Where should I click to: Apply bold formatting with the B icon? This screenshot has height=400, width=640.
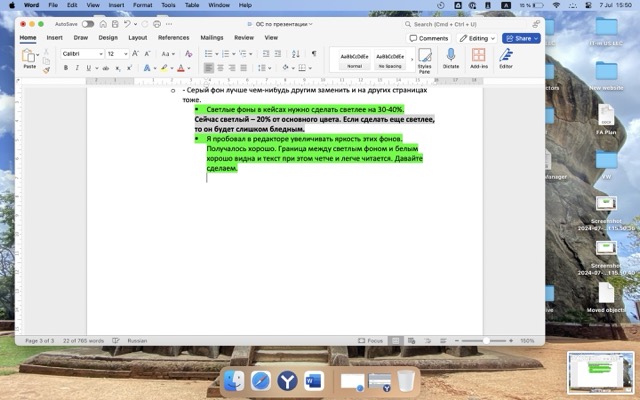[x=65, y=68]
